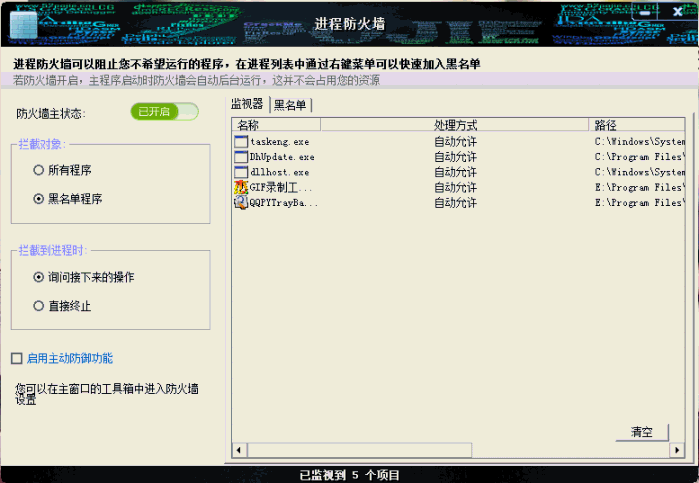699x483 pixels.
Task: Click the GIF录制工 application icon
Action: pyautogui.click(x=241, y=187)
